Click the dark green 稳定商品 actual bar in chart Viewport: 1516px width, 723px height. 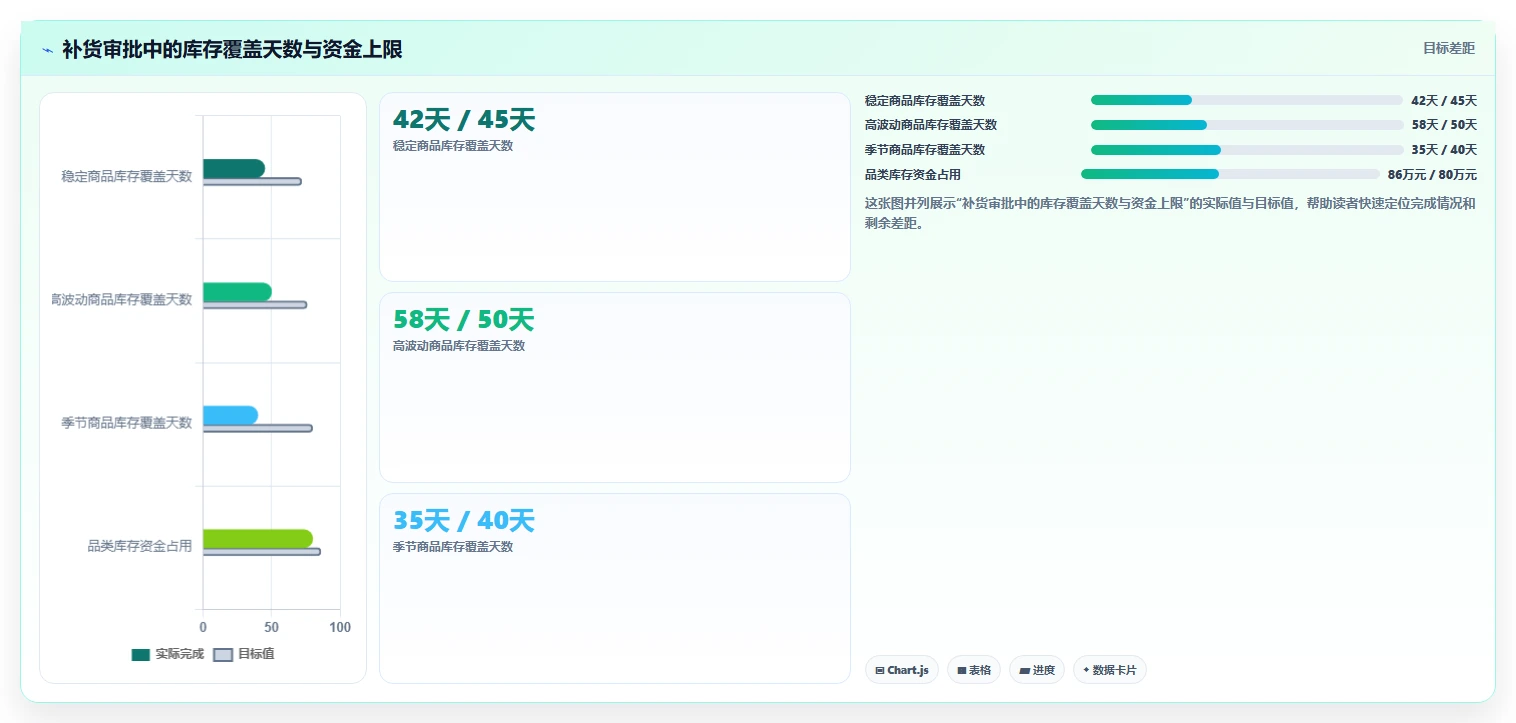[233, 168]
